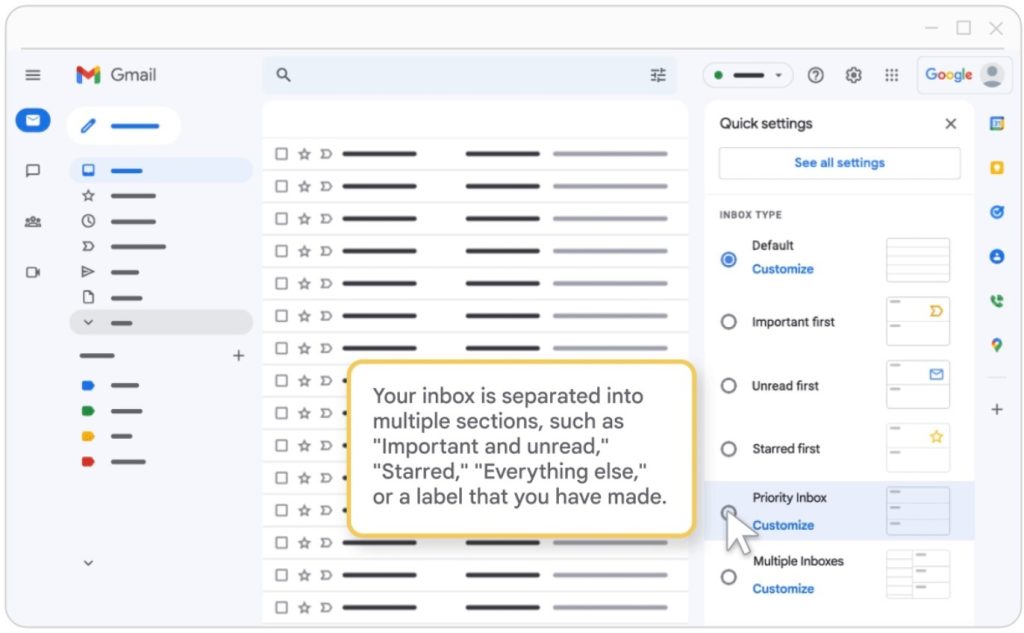Focus the search mail field

(x=469, y=75)
